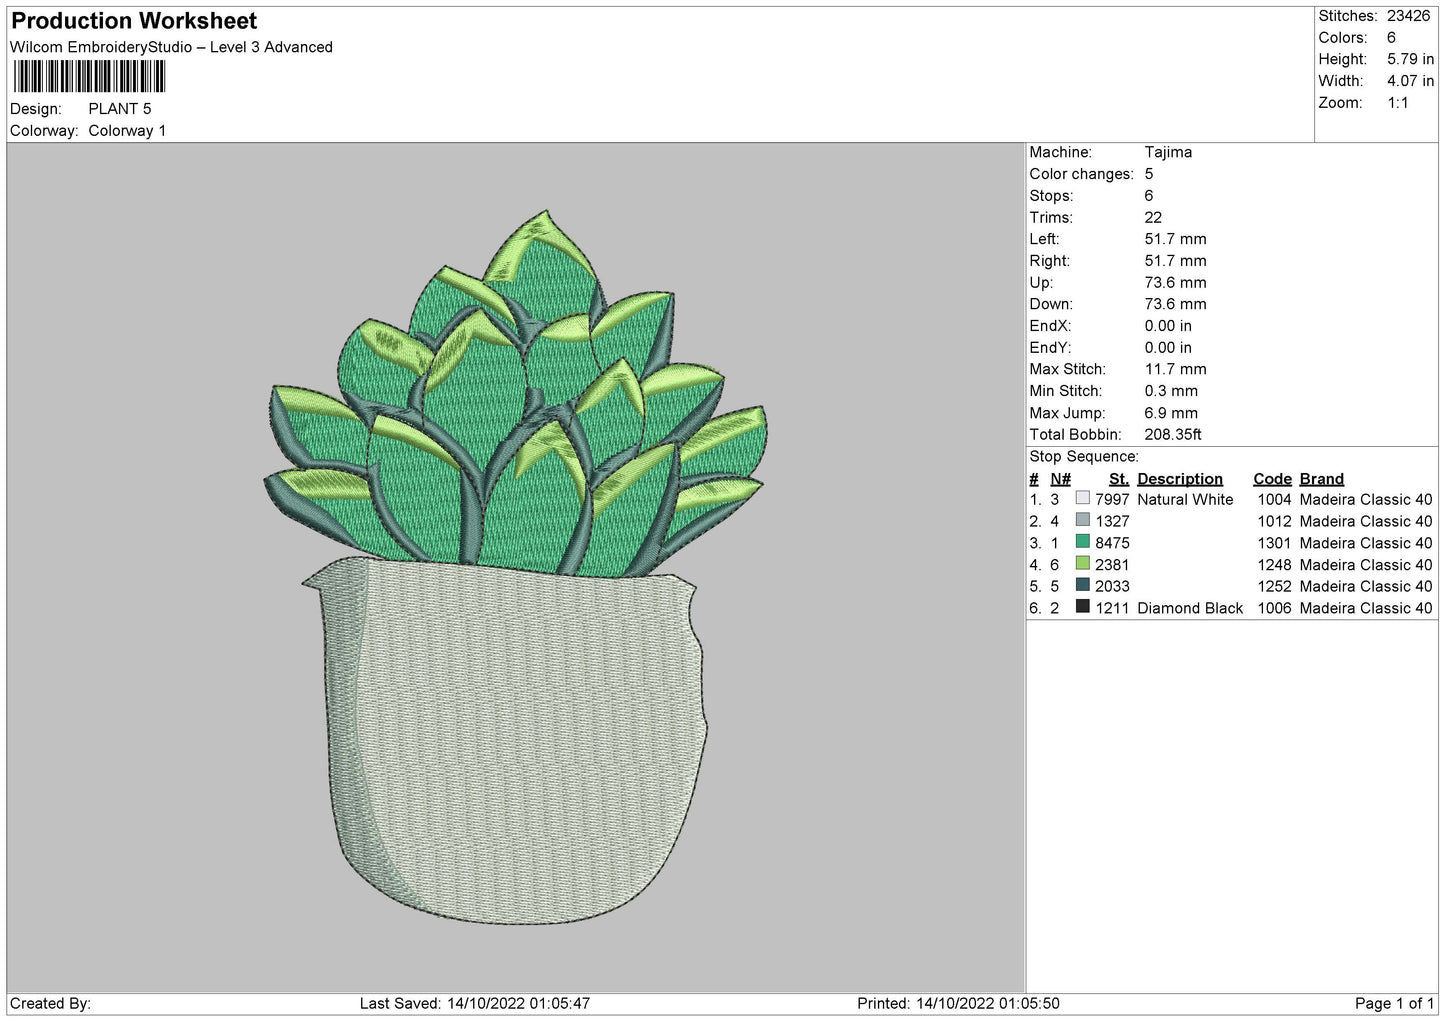Click the 'Stop Sequence:' label
Screen dimensions: 1445x1021
point(1084,457)
